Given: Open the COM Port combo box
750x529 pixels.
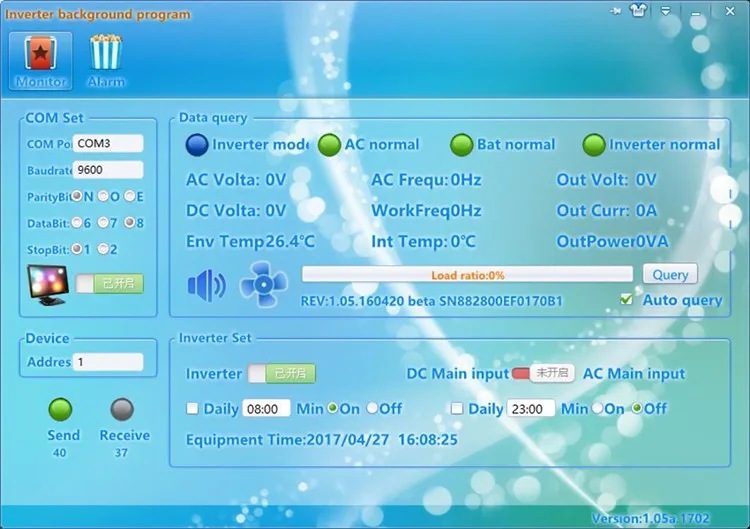Looking at the screenshot, I should tap(108, 143).
